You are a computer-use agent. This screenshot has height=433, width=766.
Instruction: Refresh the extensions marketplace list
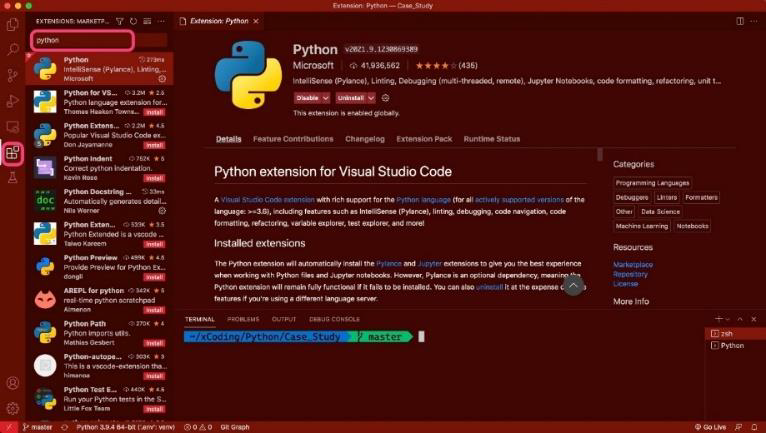click(133, 20)
